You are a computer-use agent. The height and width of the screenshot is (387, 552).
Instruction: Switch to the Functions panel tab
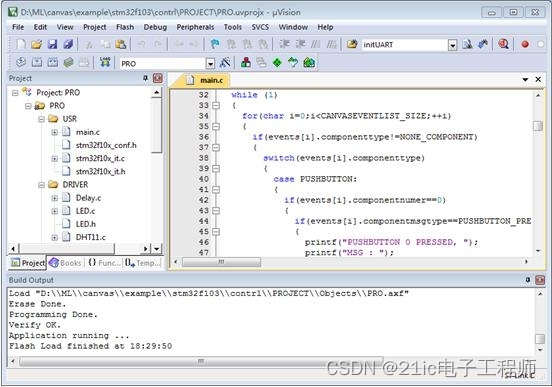104,263
